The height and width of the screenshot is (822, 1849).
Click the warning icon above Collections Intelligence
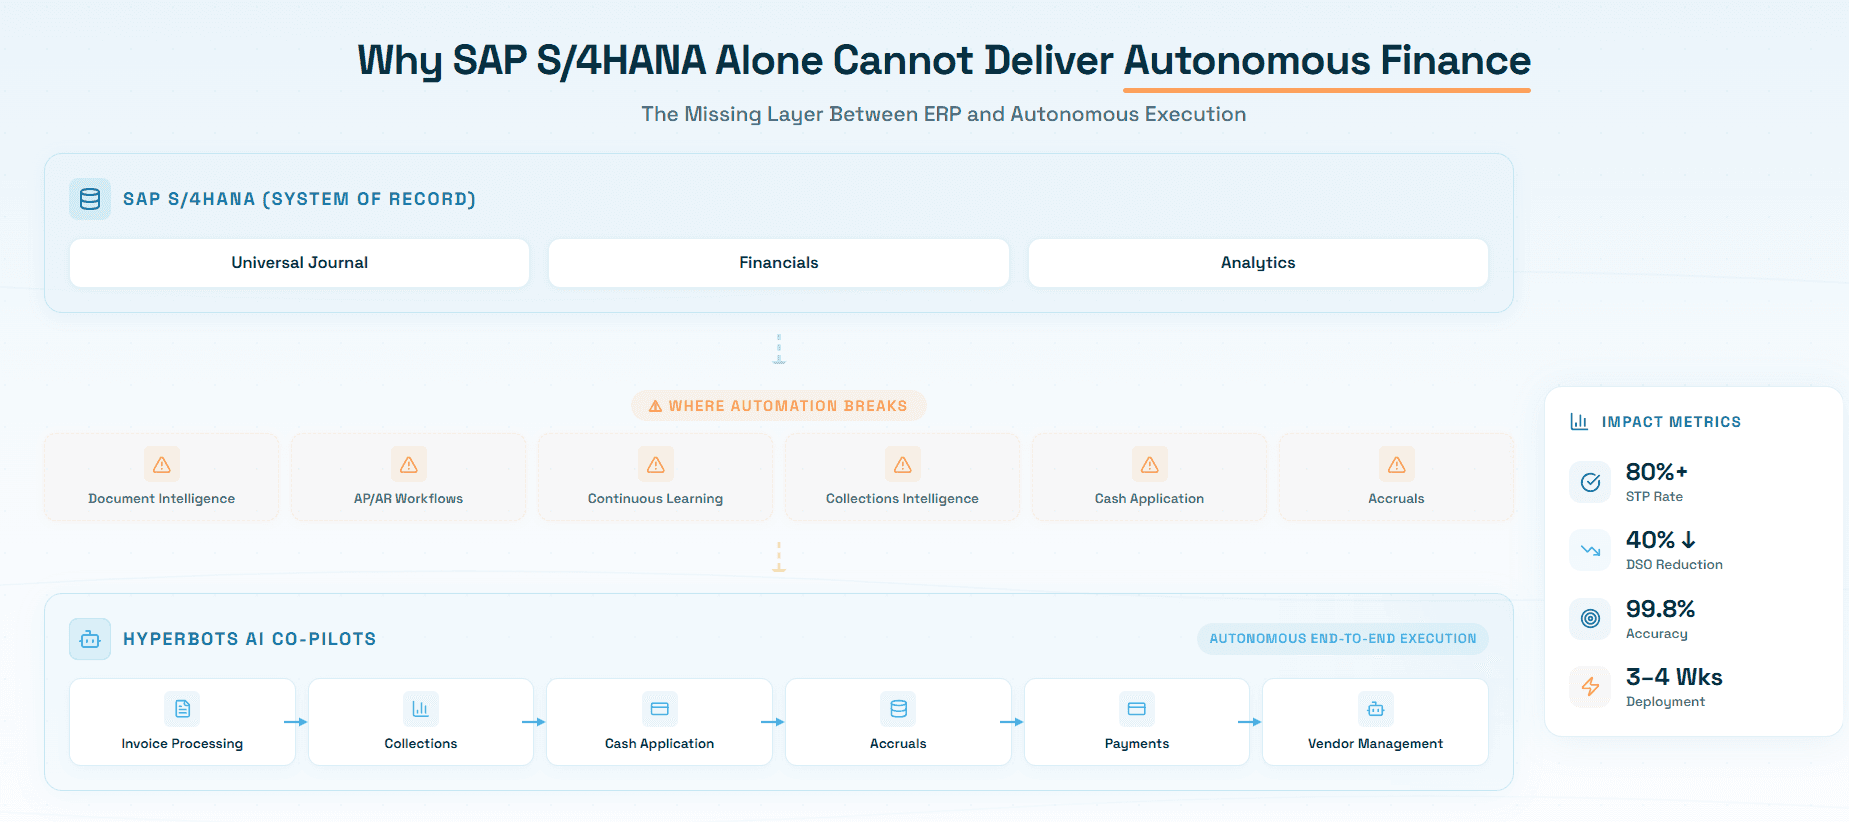[x=903, y=464]
